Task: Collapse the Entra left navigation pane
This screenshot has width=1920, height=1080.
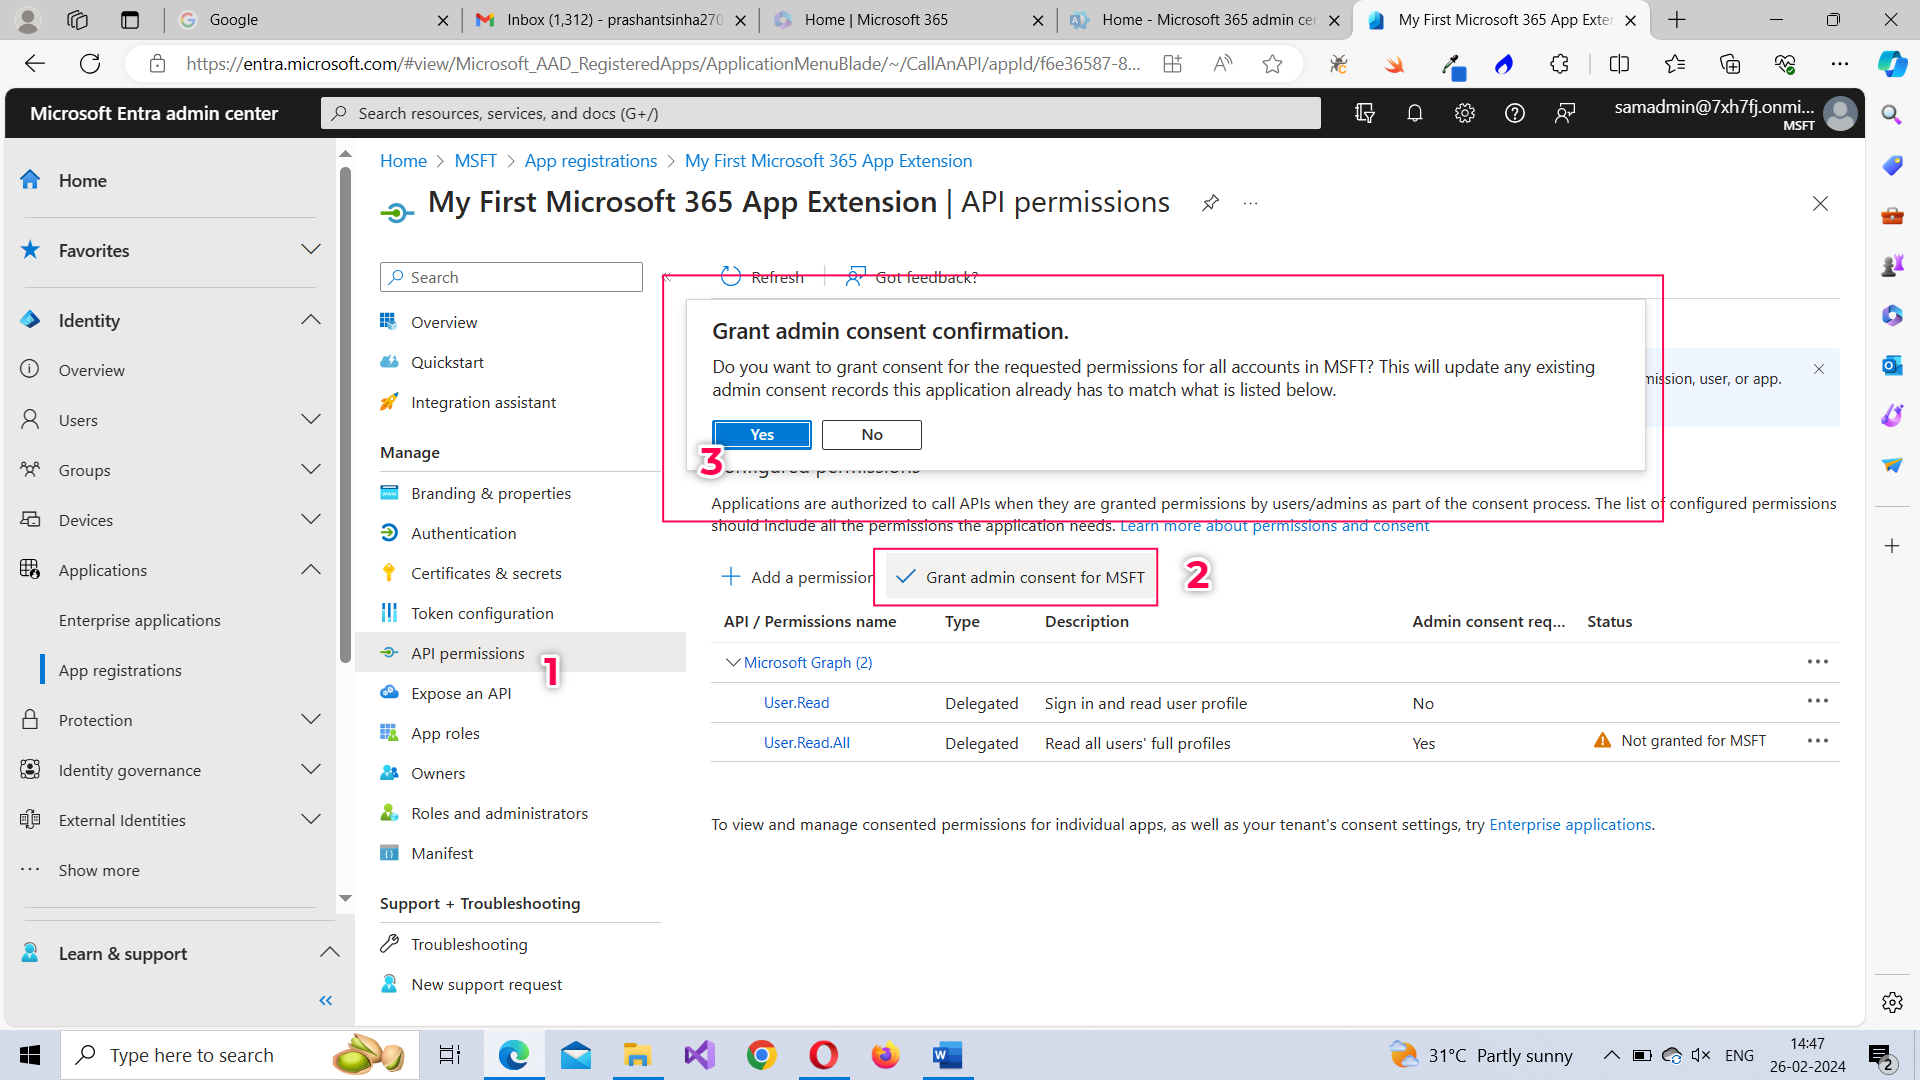Action: coord(325,1000)
